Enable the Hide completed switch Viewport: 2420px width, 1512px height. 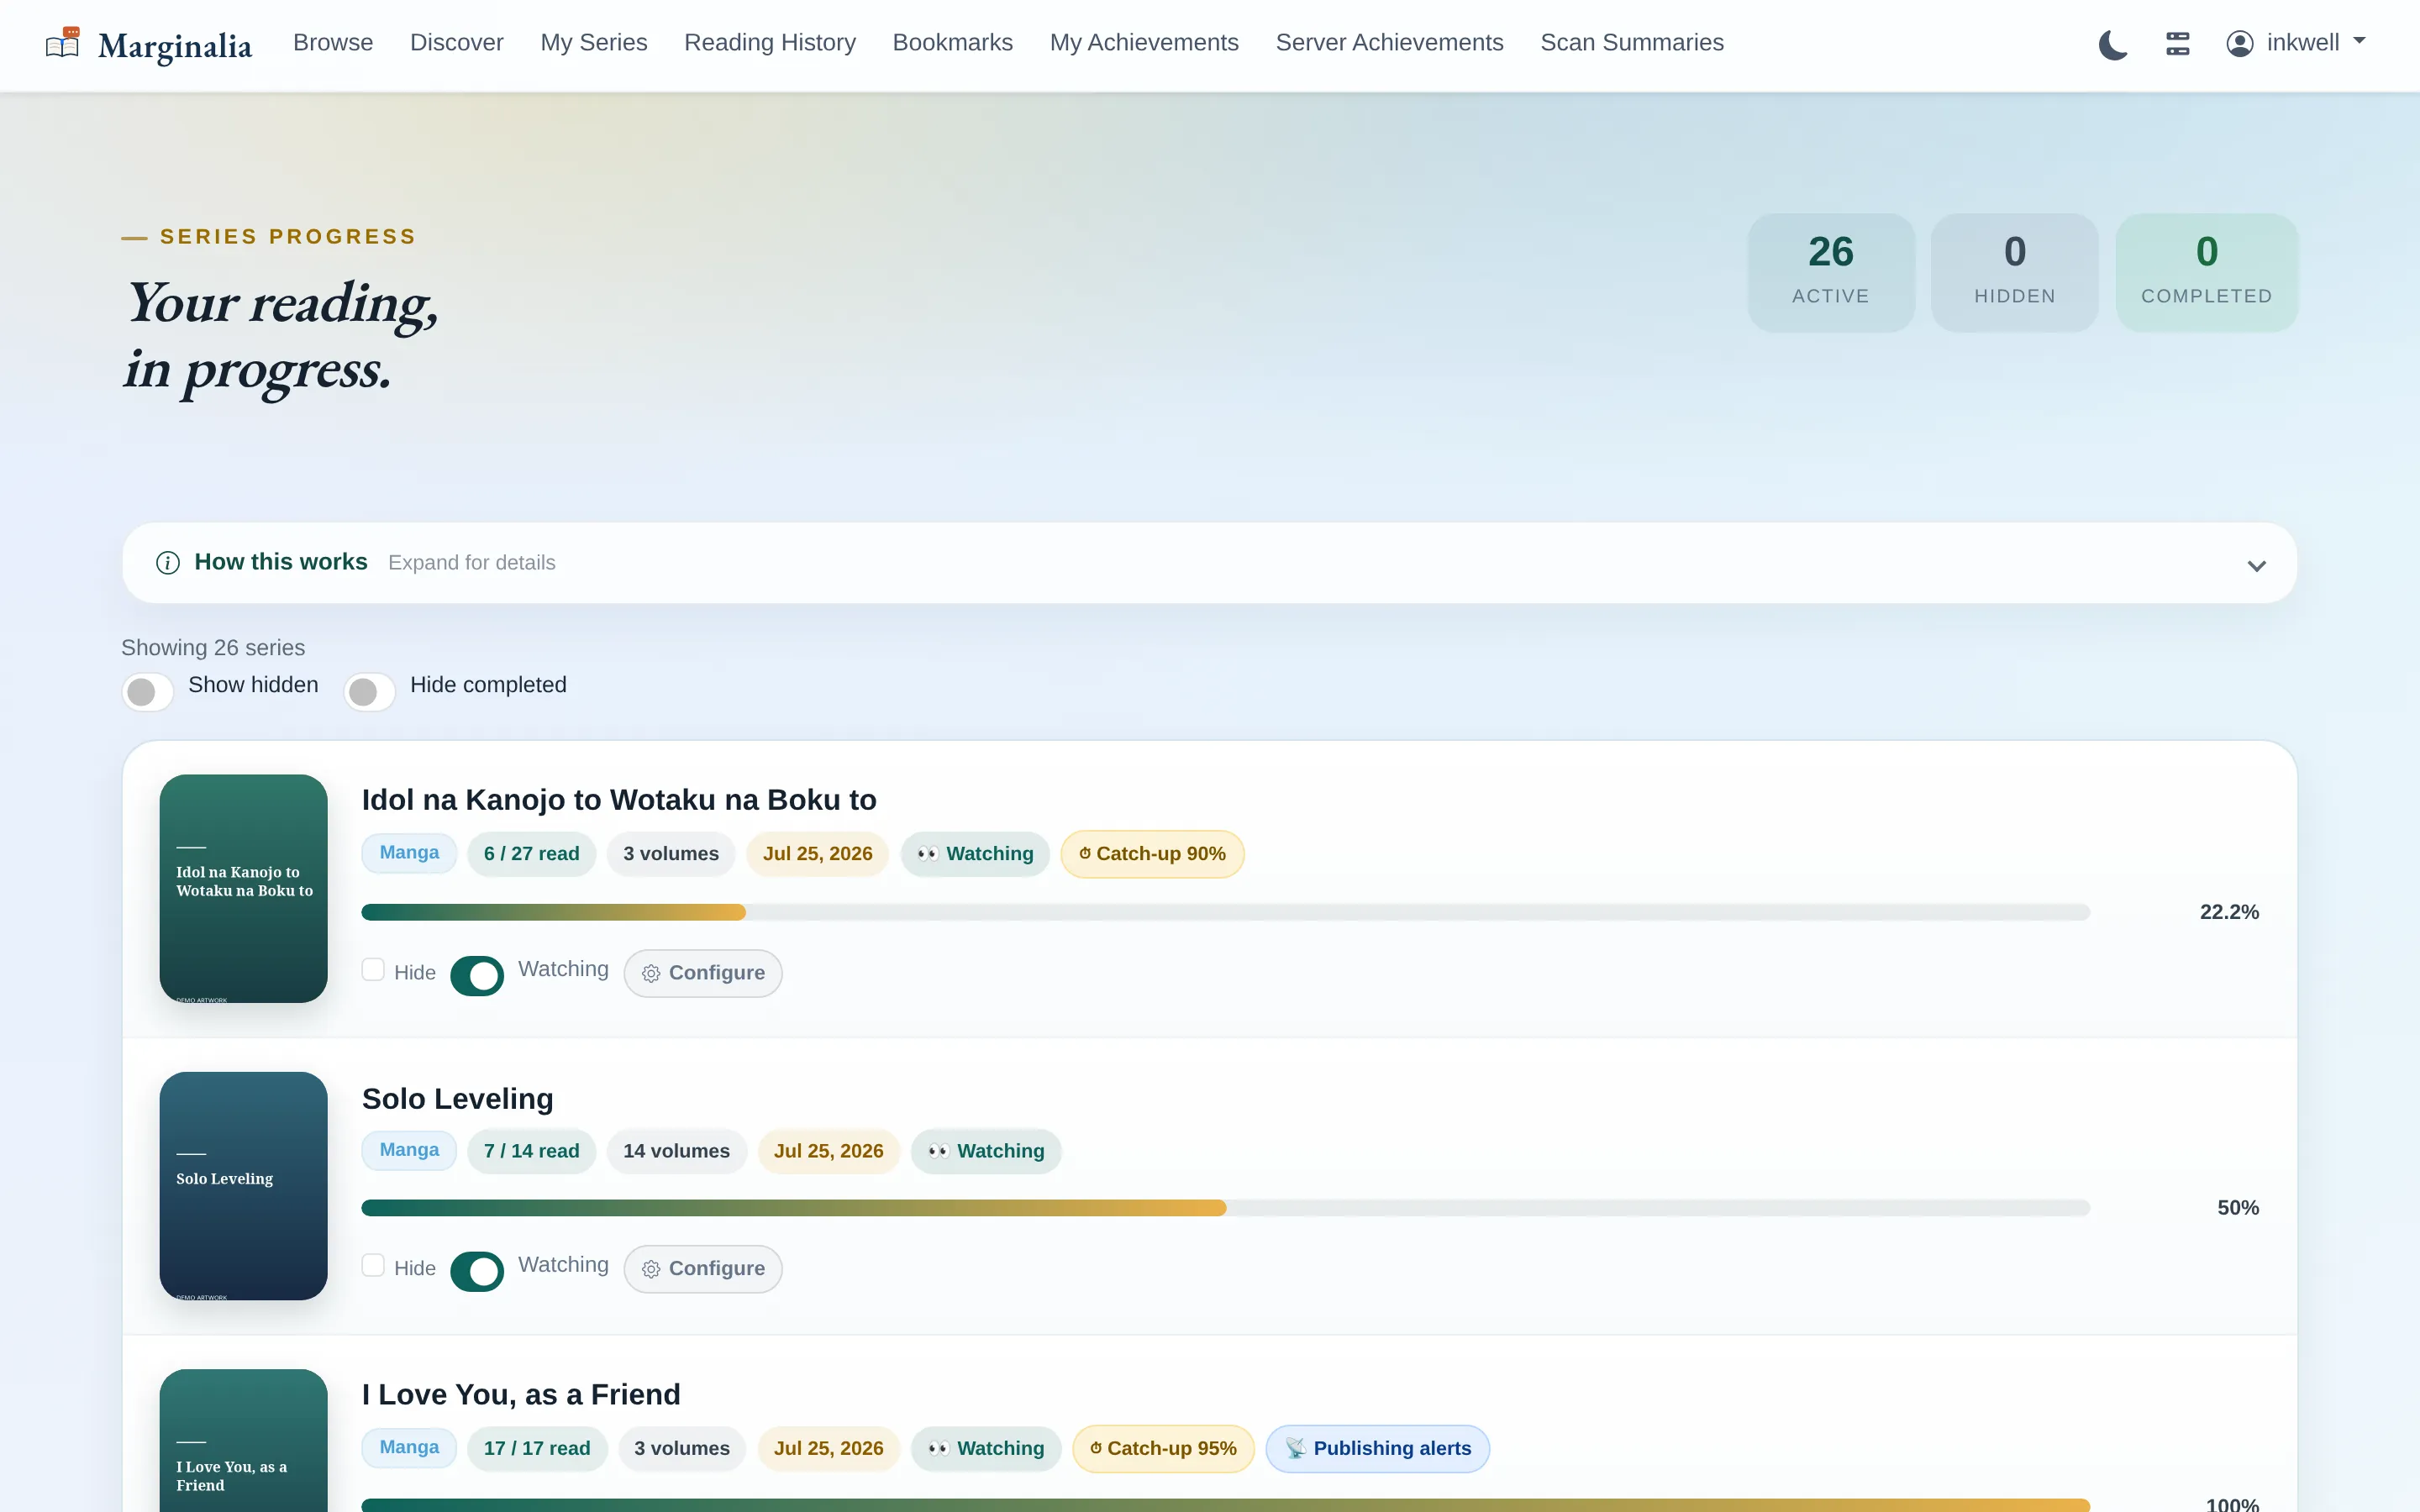pyautogui.click(x=370, y=691)
